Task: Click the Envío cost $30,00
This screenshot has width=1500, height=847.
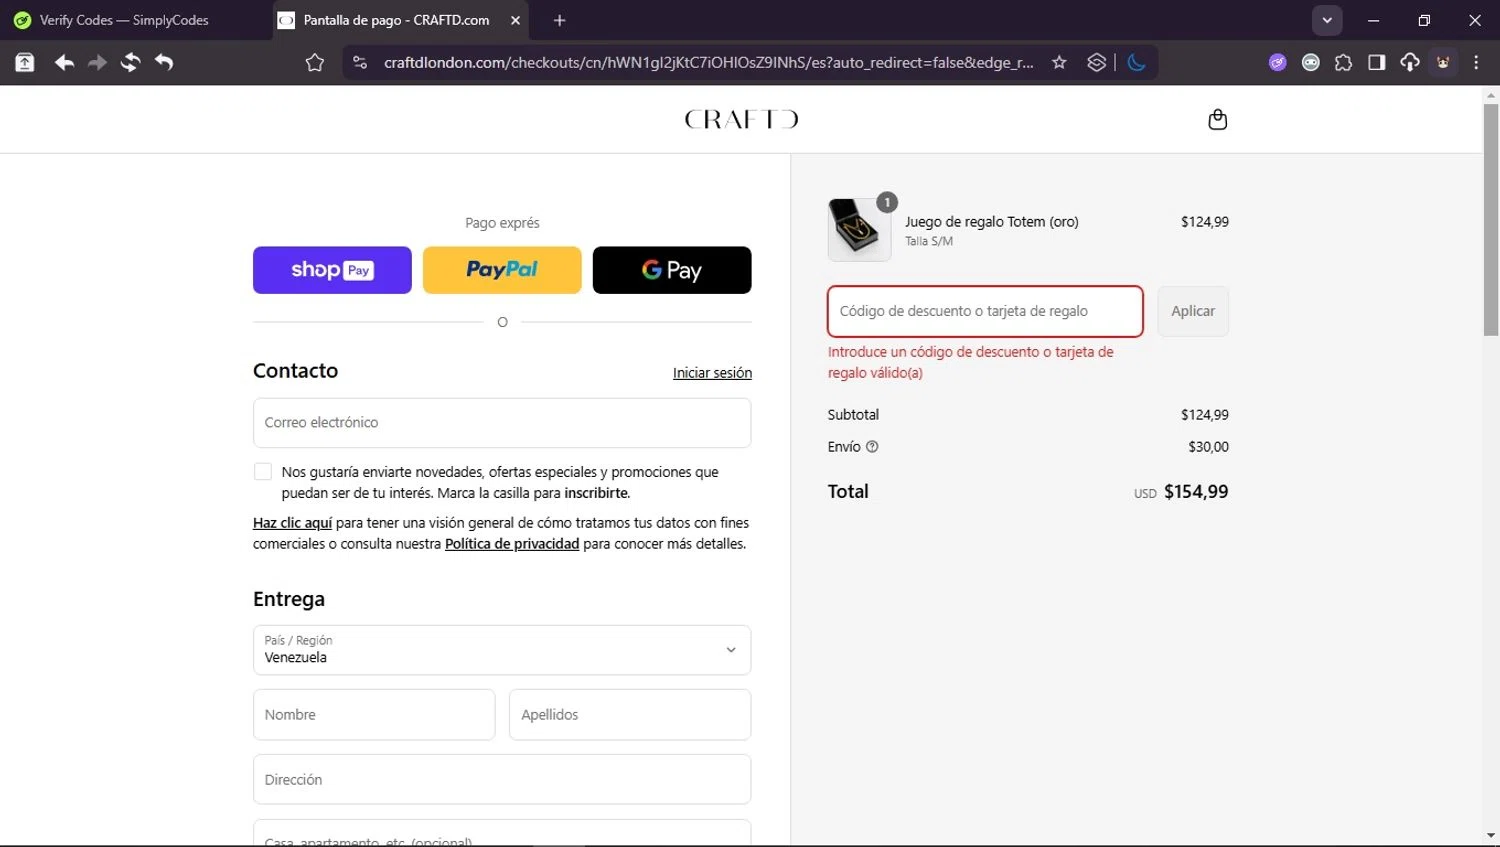Action: coord(1208,447)
